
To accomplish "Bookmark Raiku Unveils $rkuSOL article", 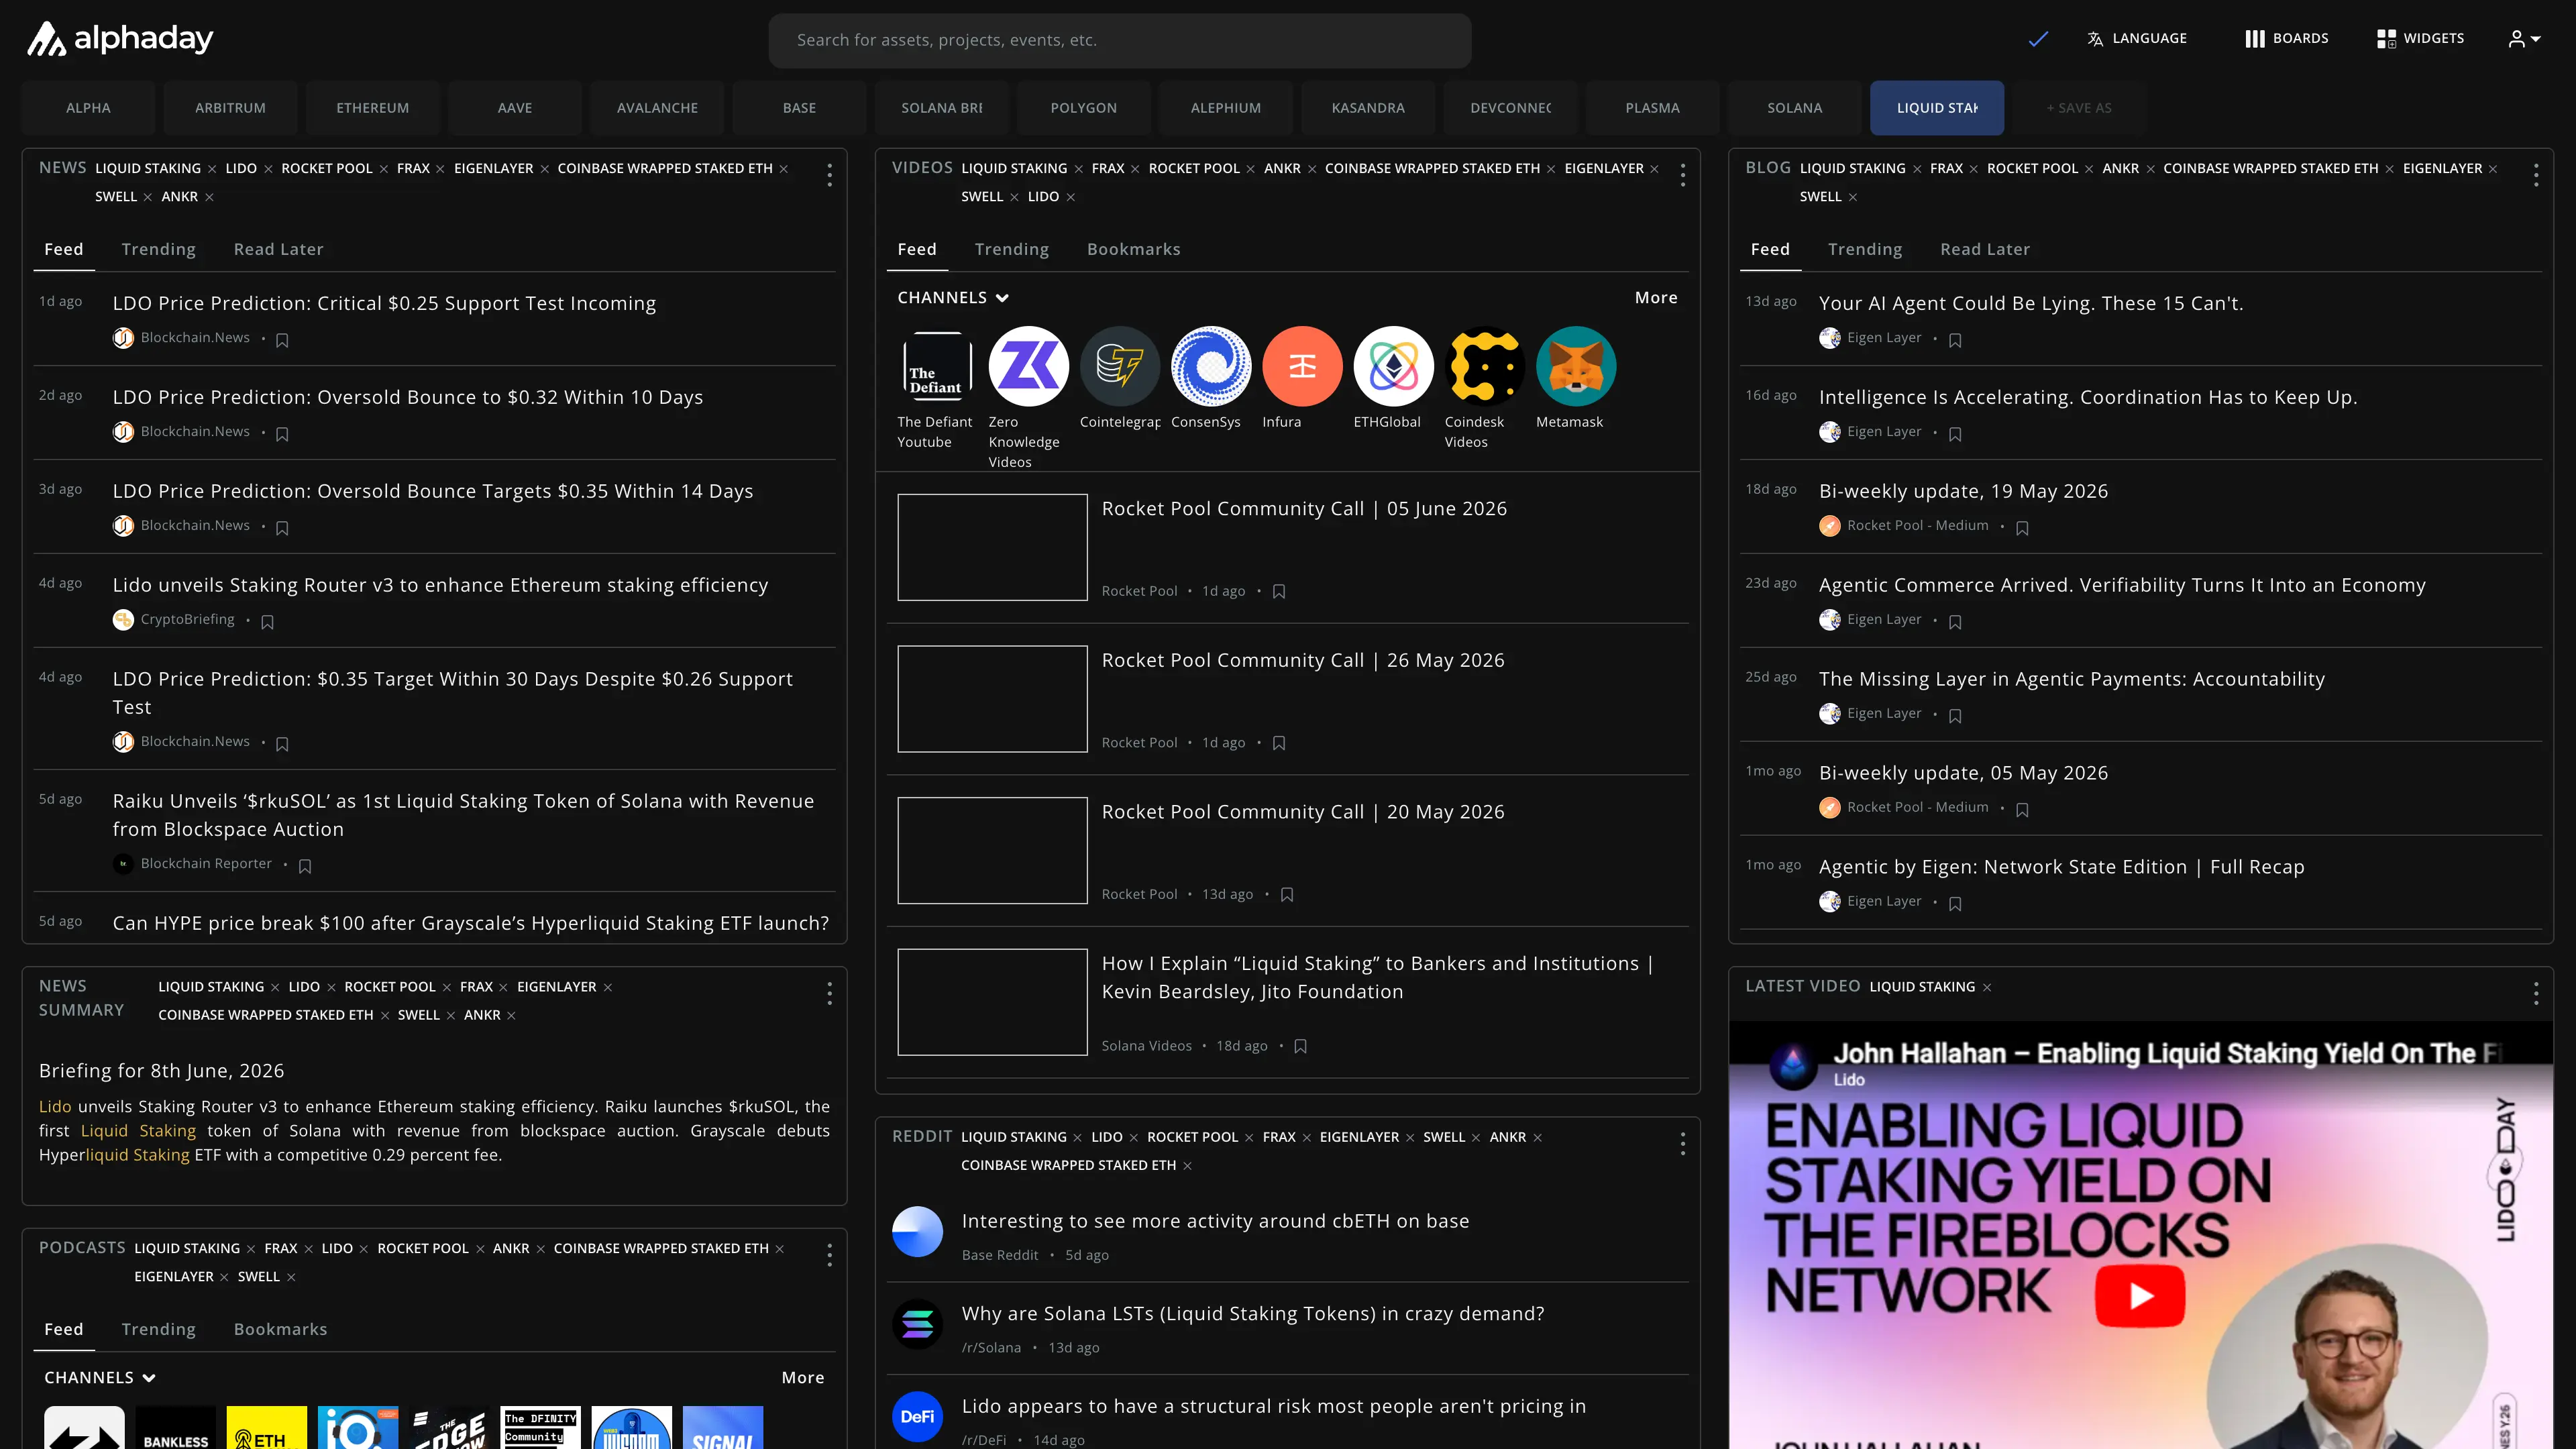I will click(x=305, y=866).
